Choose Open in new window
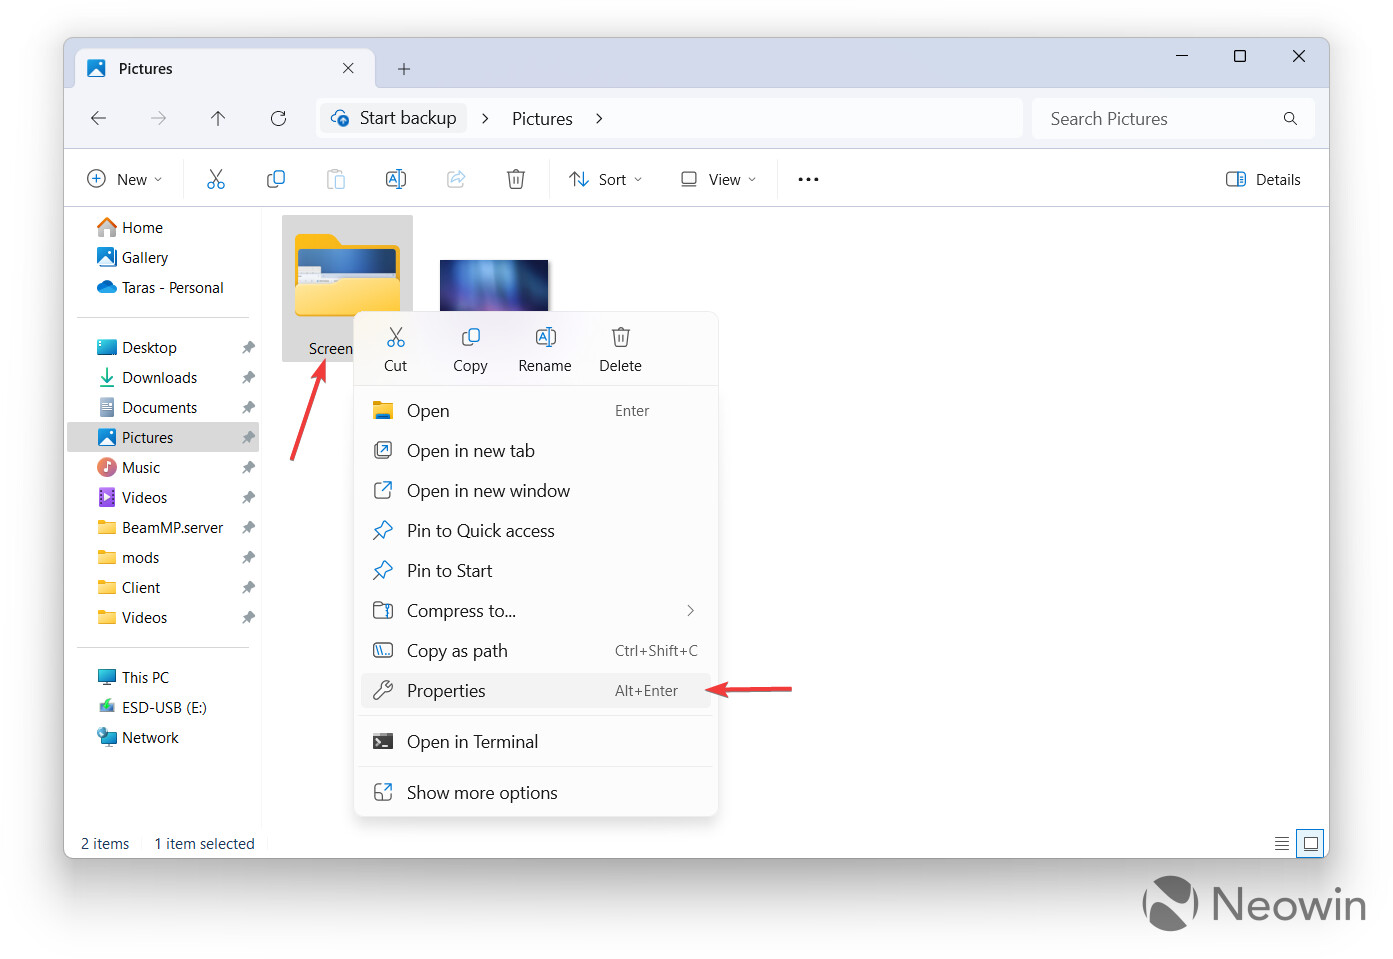 [536, 491]
